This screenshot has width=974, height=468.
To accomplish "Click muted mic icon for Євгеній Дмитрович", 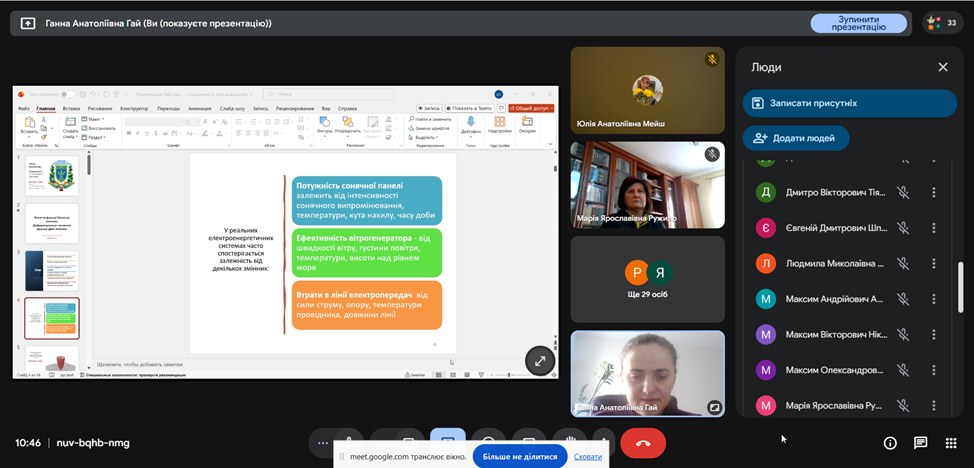I will pyautogui.click(x=903, y=228).
